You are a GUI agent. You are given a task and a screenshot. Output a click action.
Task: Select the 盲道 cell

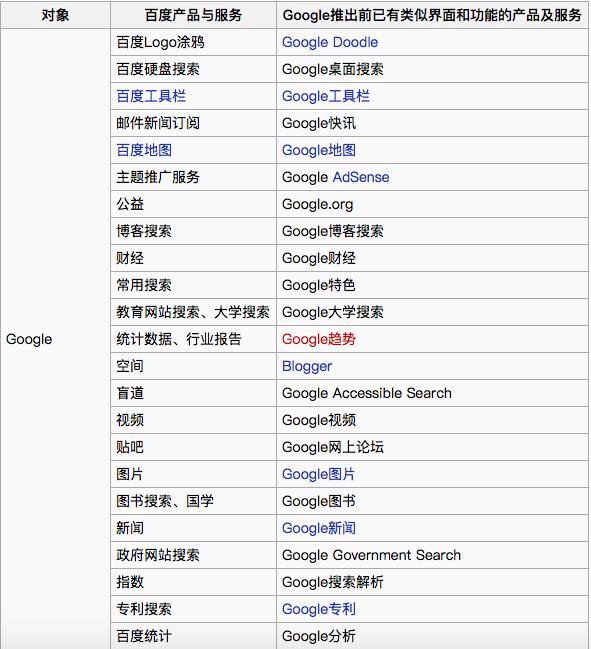[193, 393]
